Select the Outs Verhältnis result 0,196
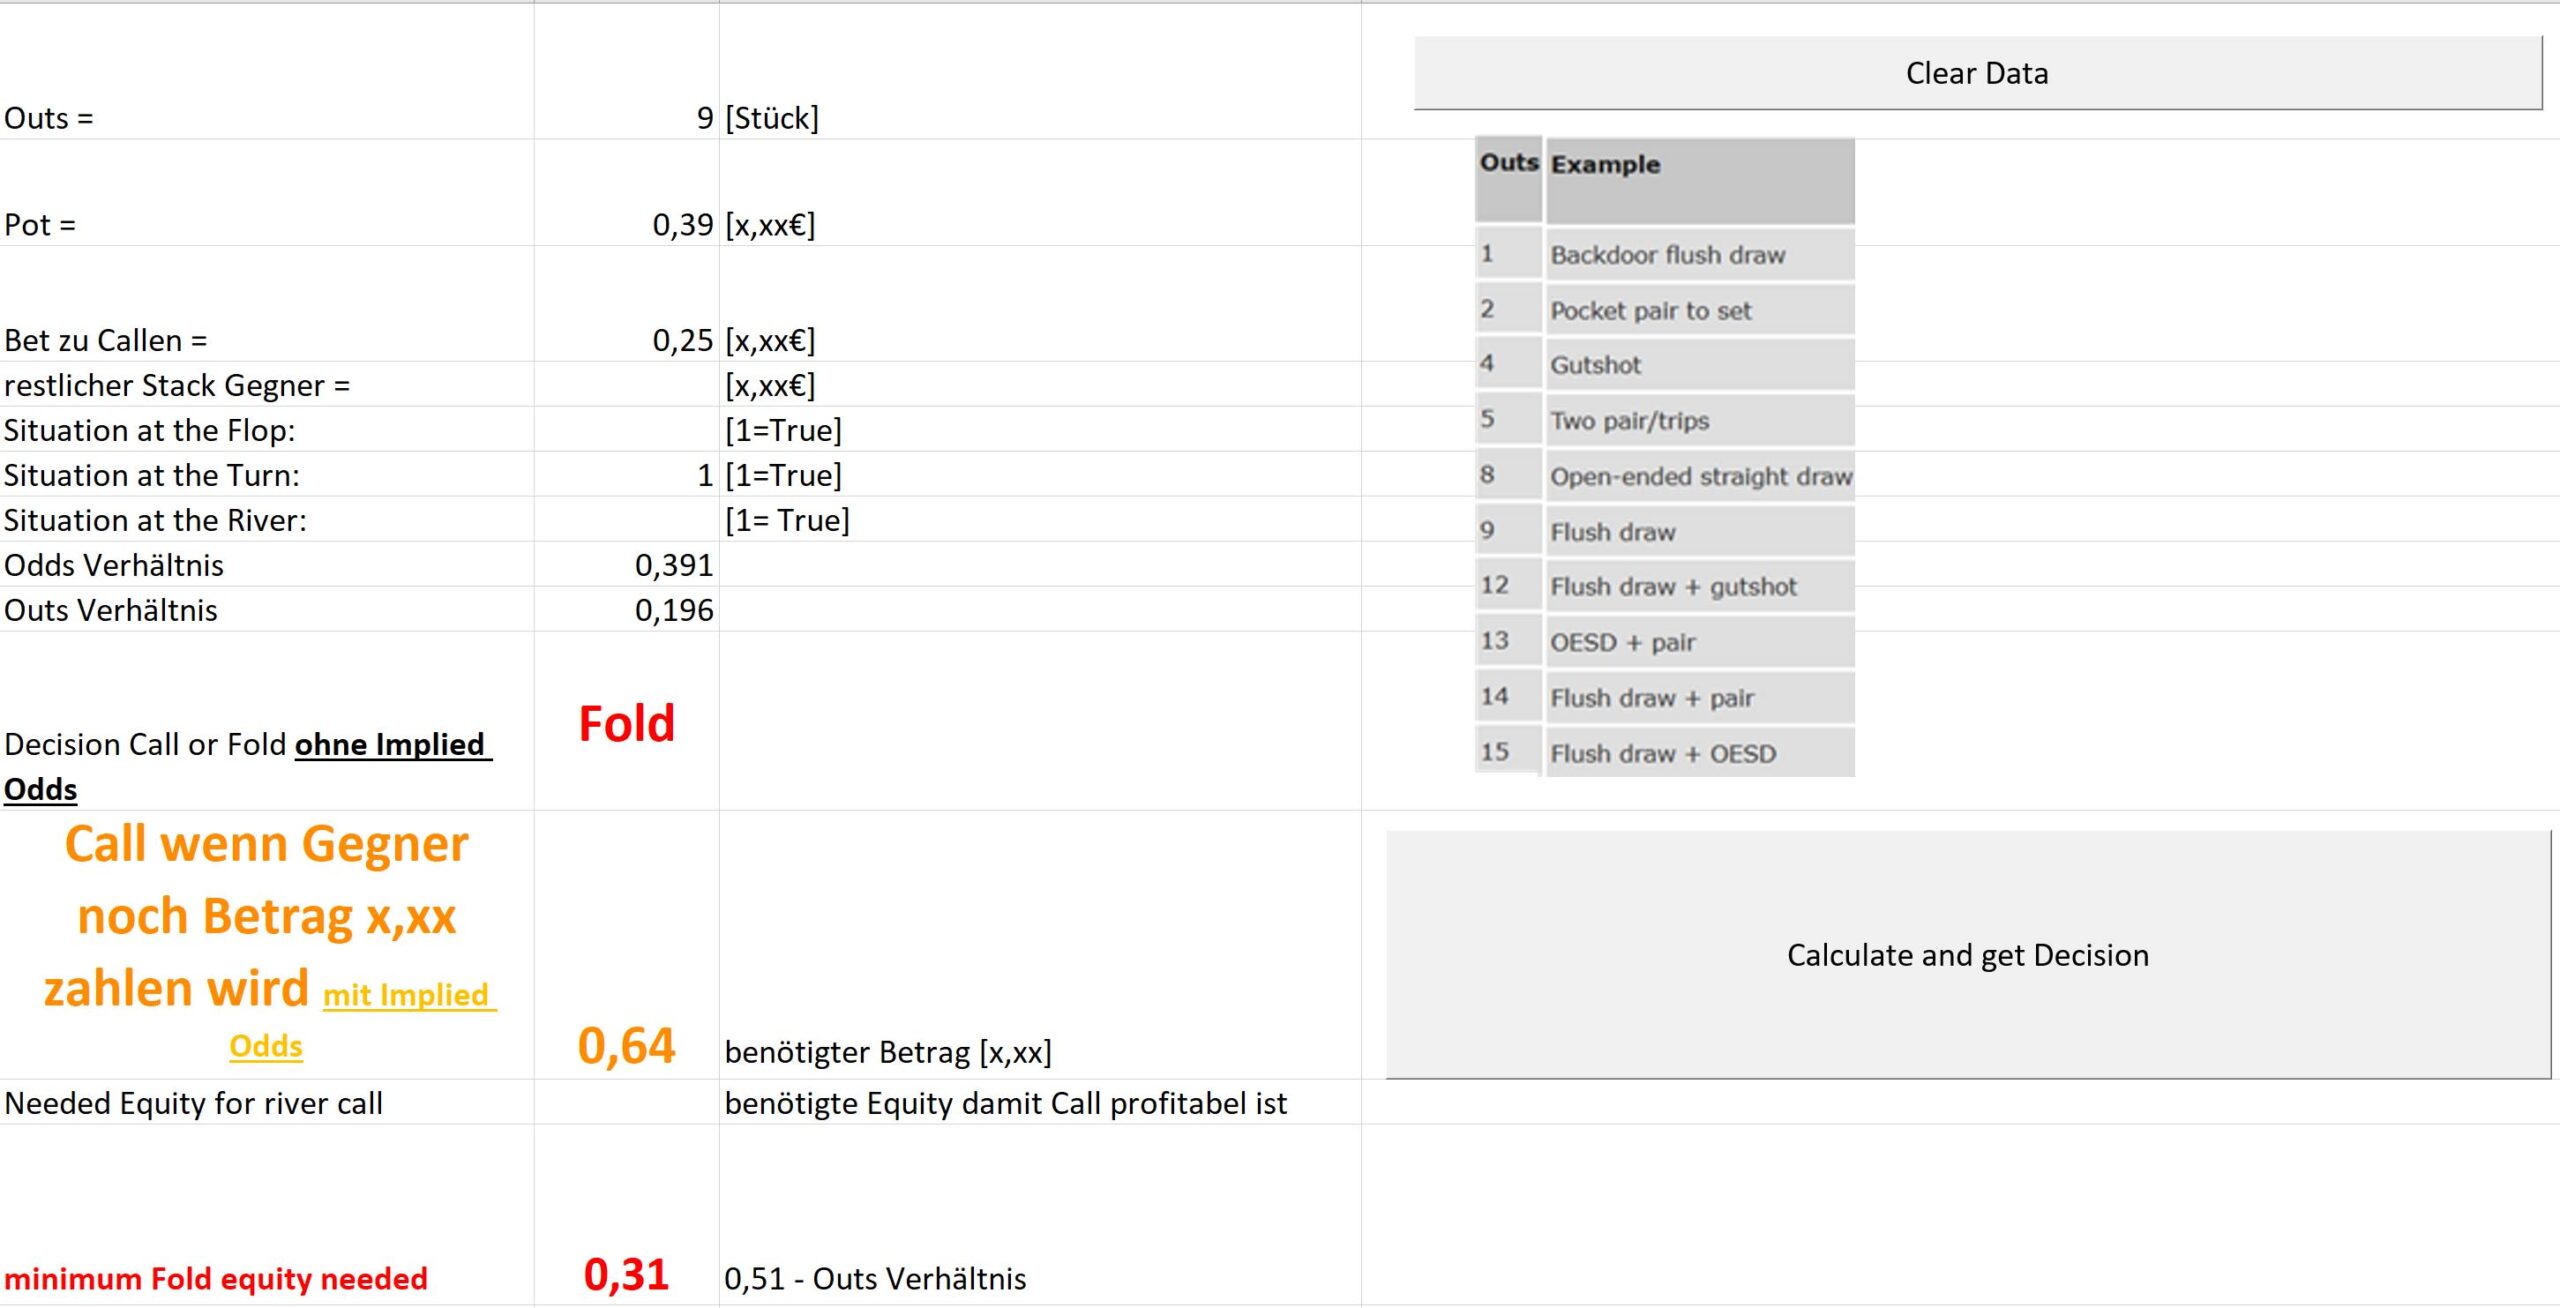 click(627, 610)
